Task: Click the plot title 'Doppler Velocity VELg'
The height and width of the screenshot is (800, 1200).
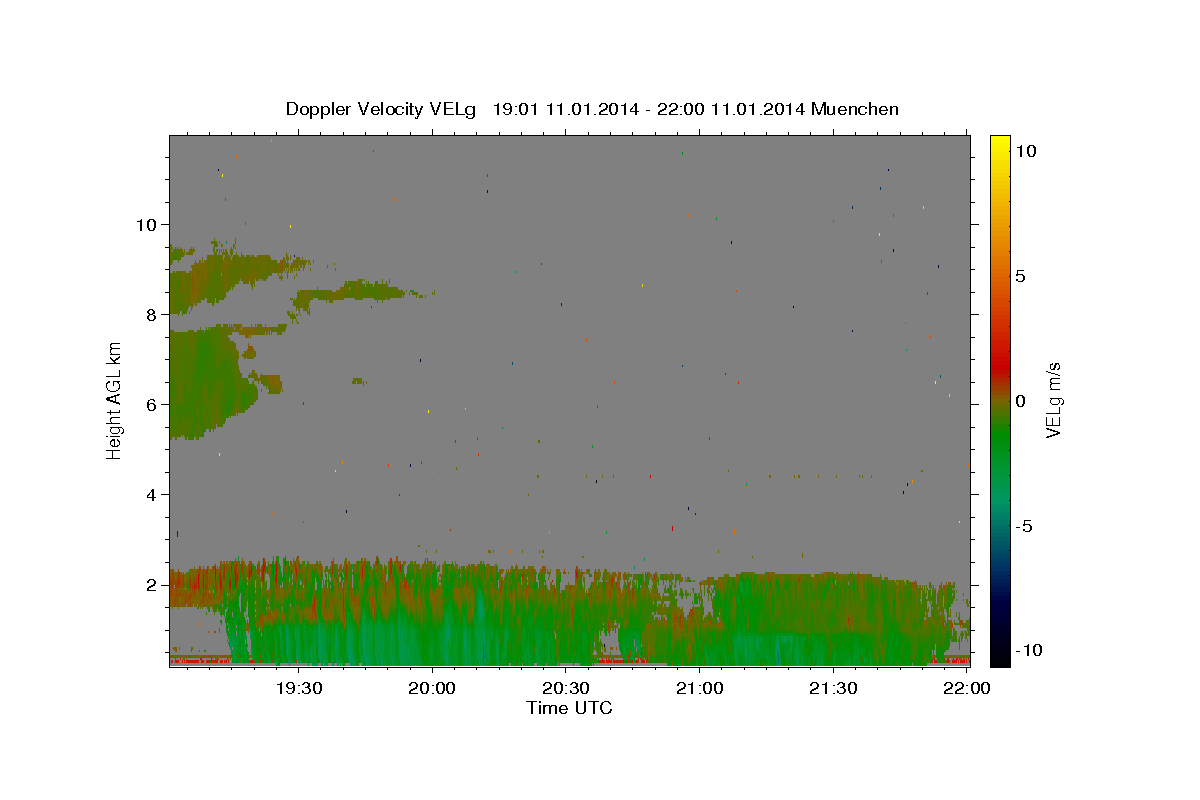Action: [381, 109]
